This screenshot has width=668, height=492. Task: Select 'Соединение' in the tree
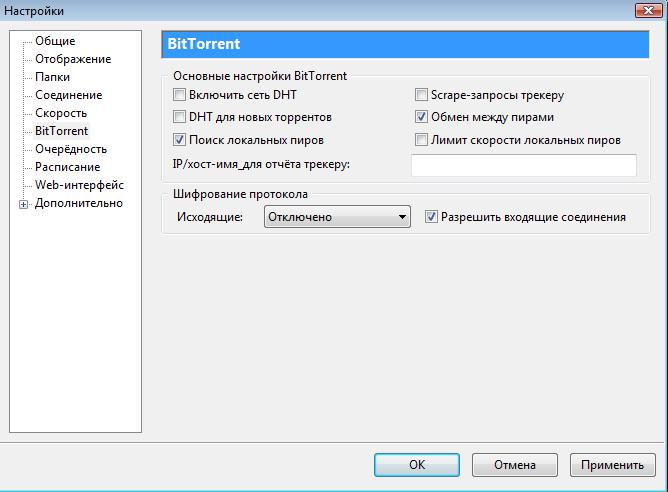(x=69, y=95)
